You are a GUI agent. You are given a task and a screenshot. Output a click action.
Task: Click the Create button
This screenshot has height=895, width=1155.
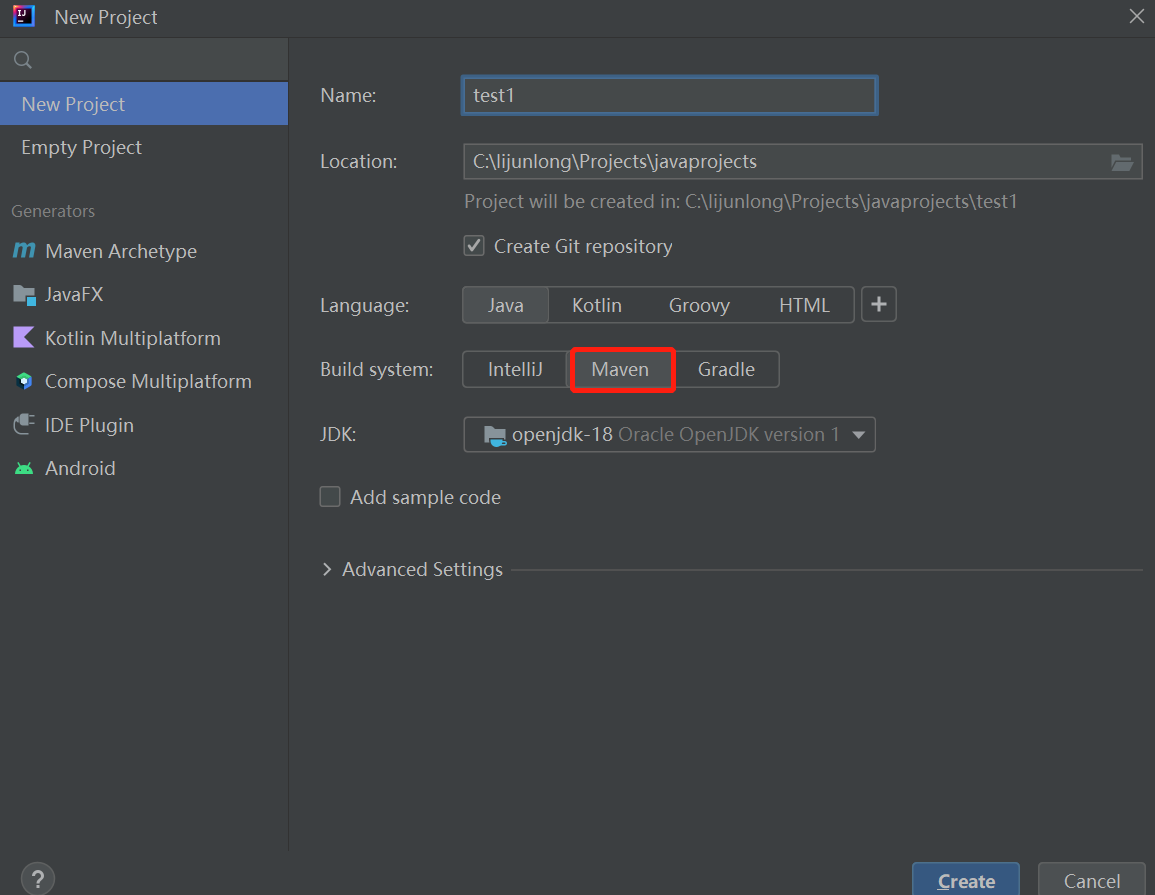[x=965, y=880]
